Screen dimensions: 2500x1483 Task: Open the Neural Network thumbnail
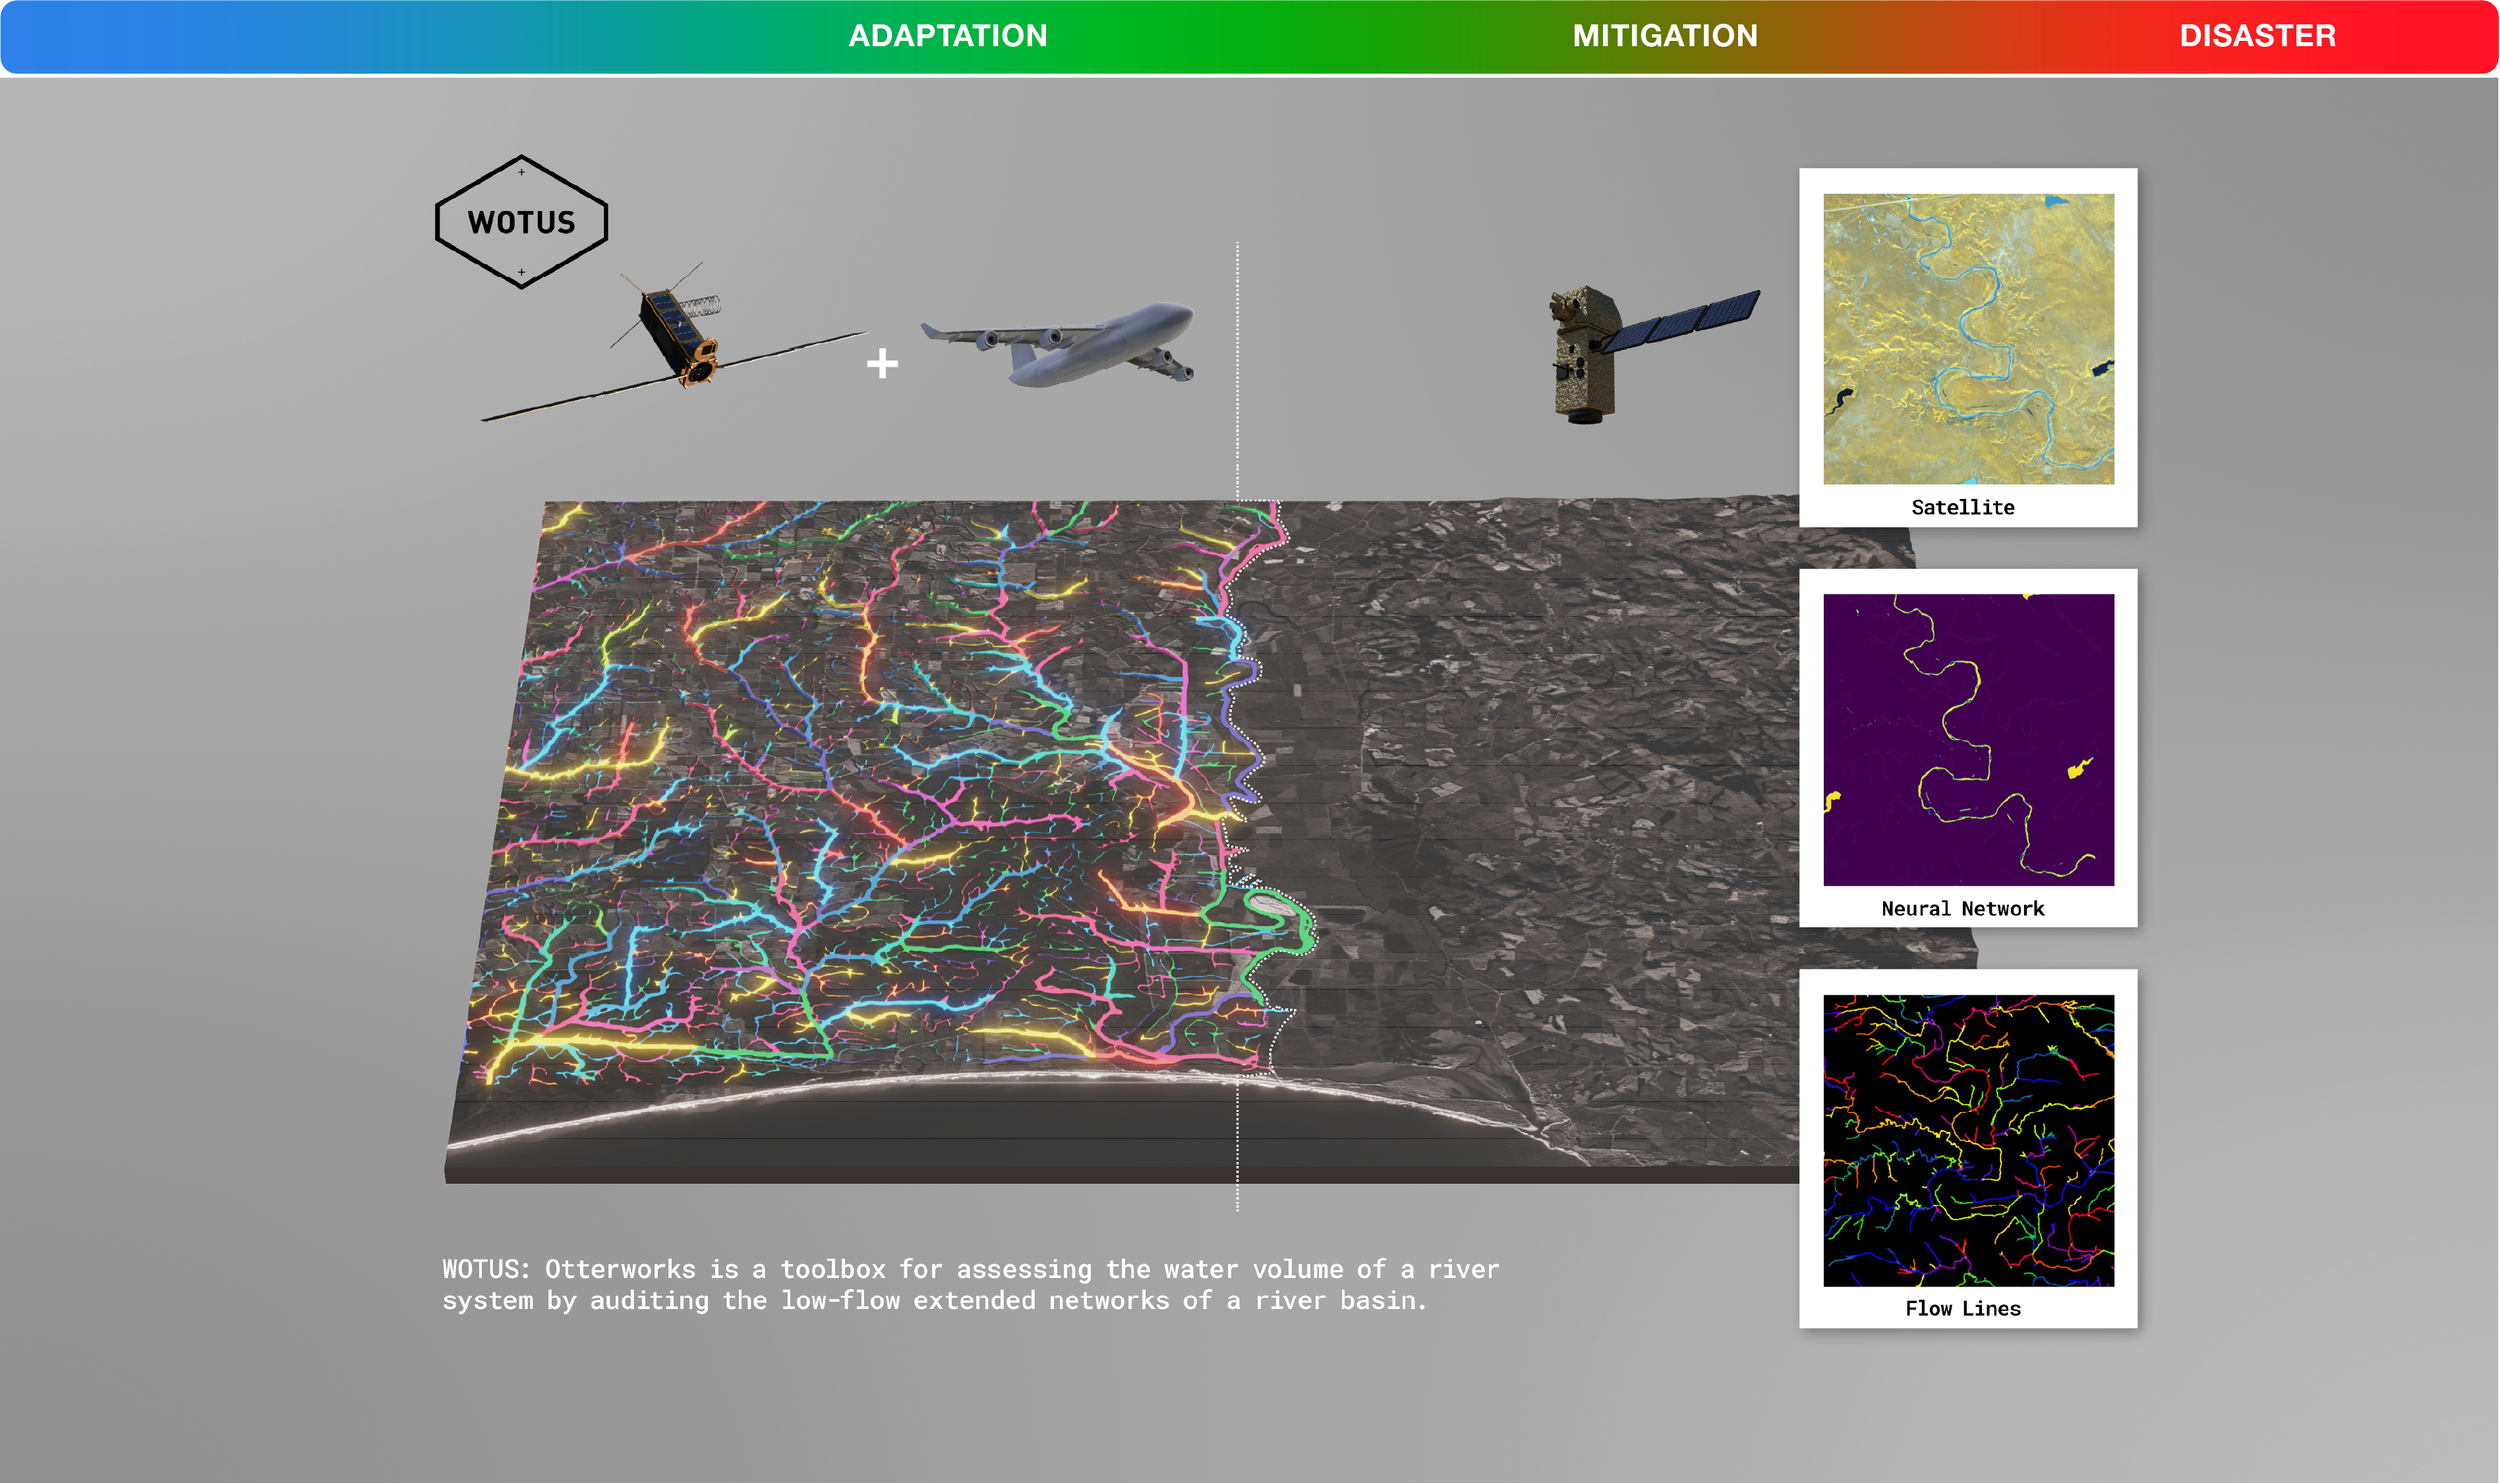(x=1968, y=740)
